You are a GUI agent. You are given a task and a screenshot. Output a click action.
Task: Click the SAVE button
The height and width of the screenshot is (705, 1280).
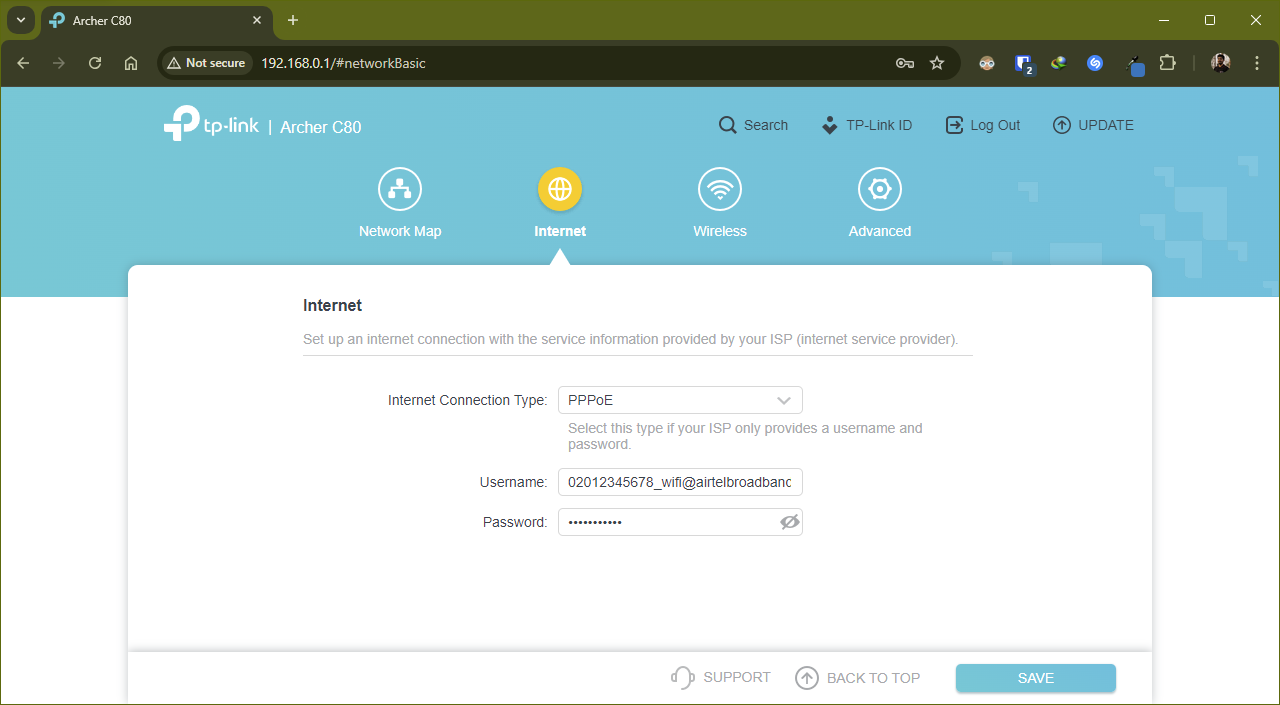point(1035,677)
